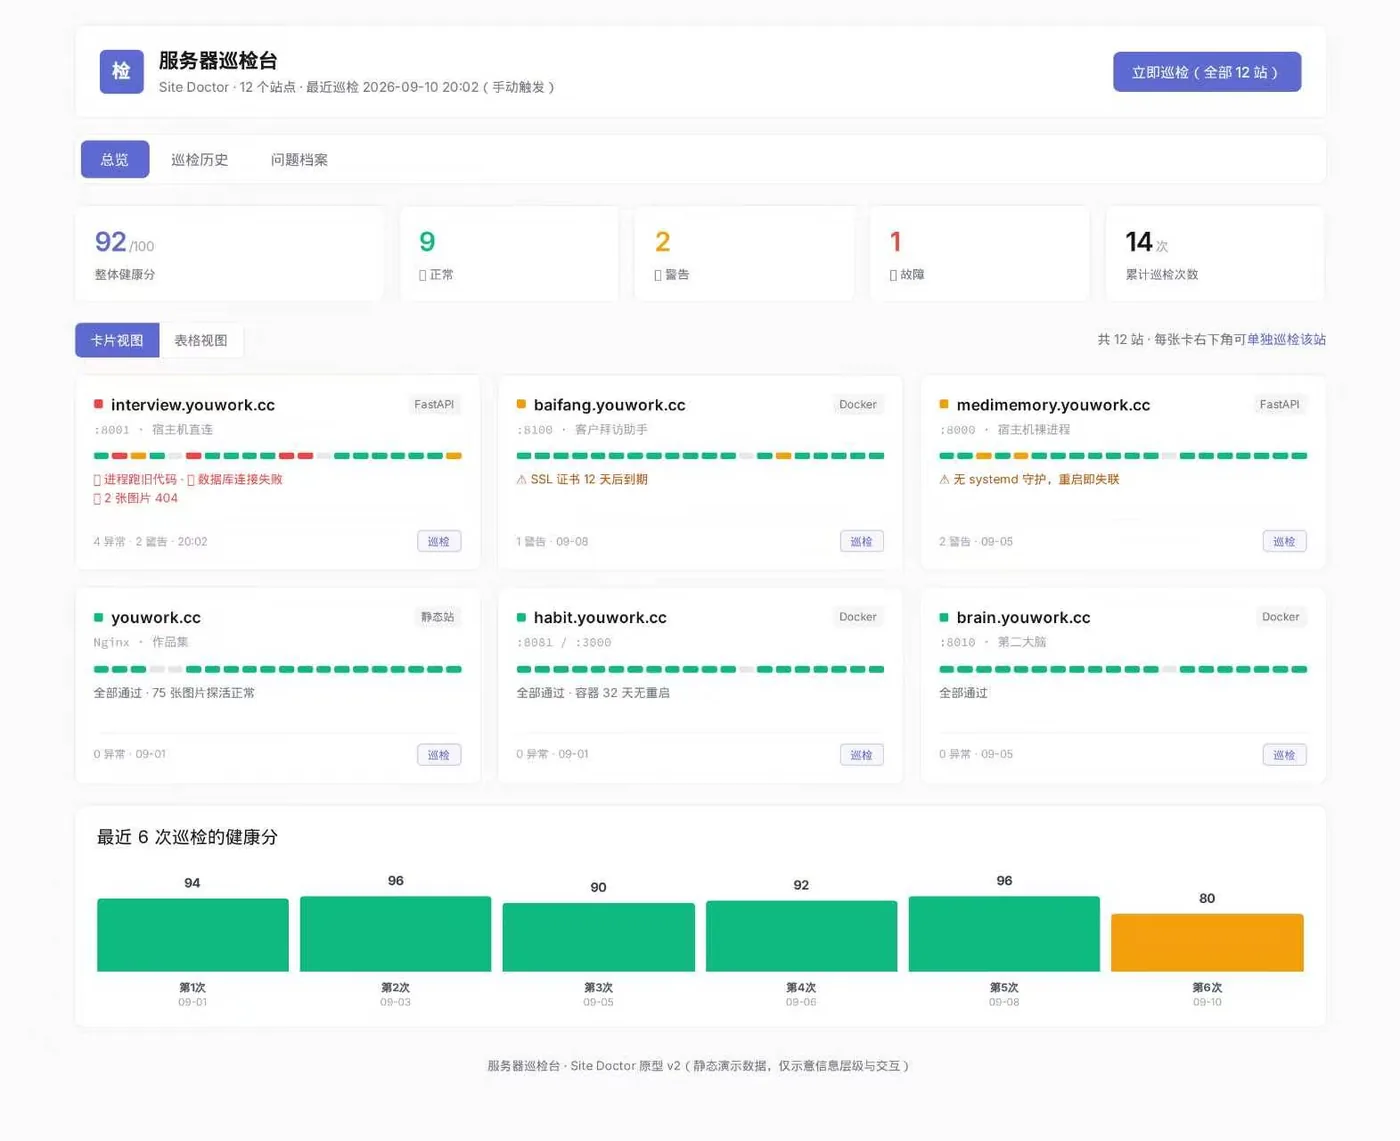The height and width of the screenshot is (1141, 1400).
Task: Click the systemd warning triangle icon
Action: [944, 479]
